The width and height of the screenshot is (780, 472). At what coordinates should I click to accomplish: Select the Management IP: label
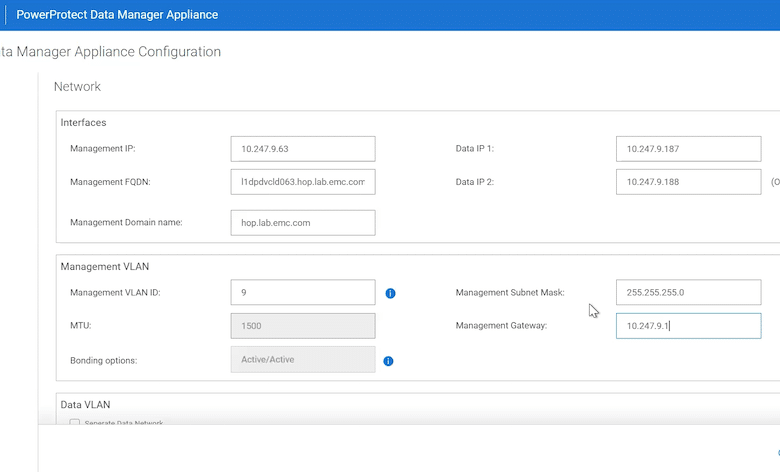[x=102, y=148]
